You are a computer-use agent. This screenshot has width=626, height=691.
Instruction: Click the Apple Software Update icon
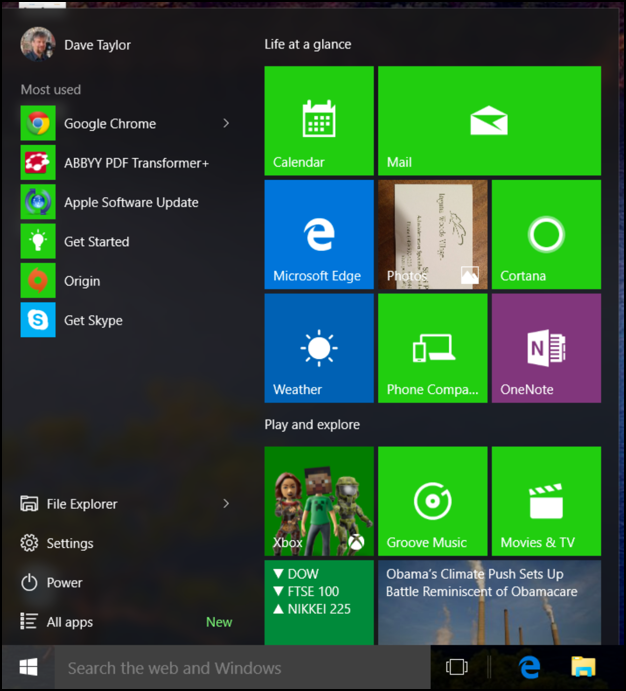point(38,202)
